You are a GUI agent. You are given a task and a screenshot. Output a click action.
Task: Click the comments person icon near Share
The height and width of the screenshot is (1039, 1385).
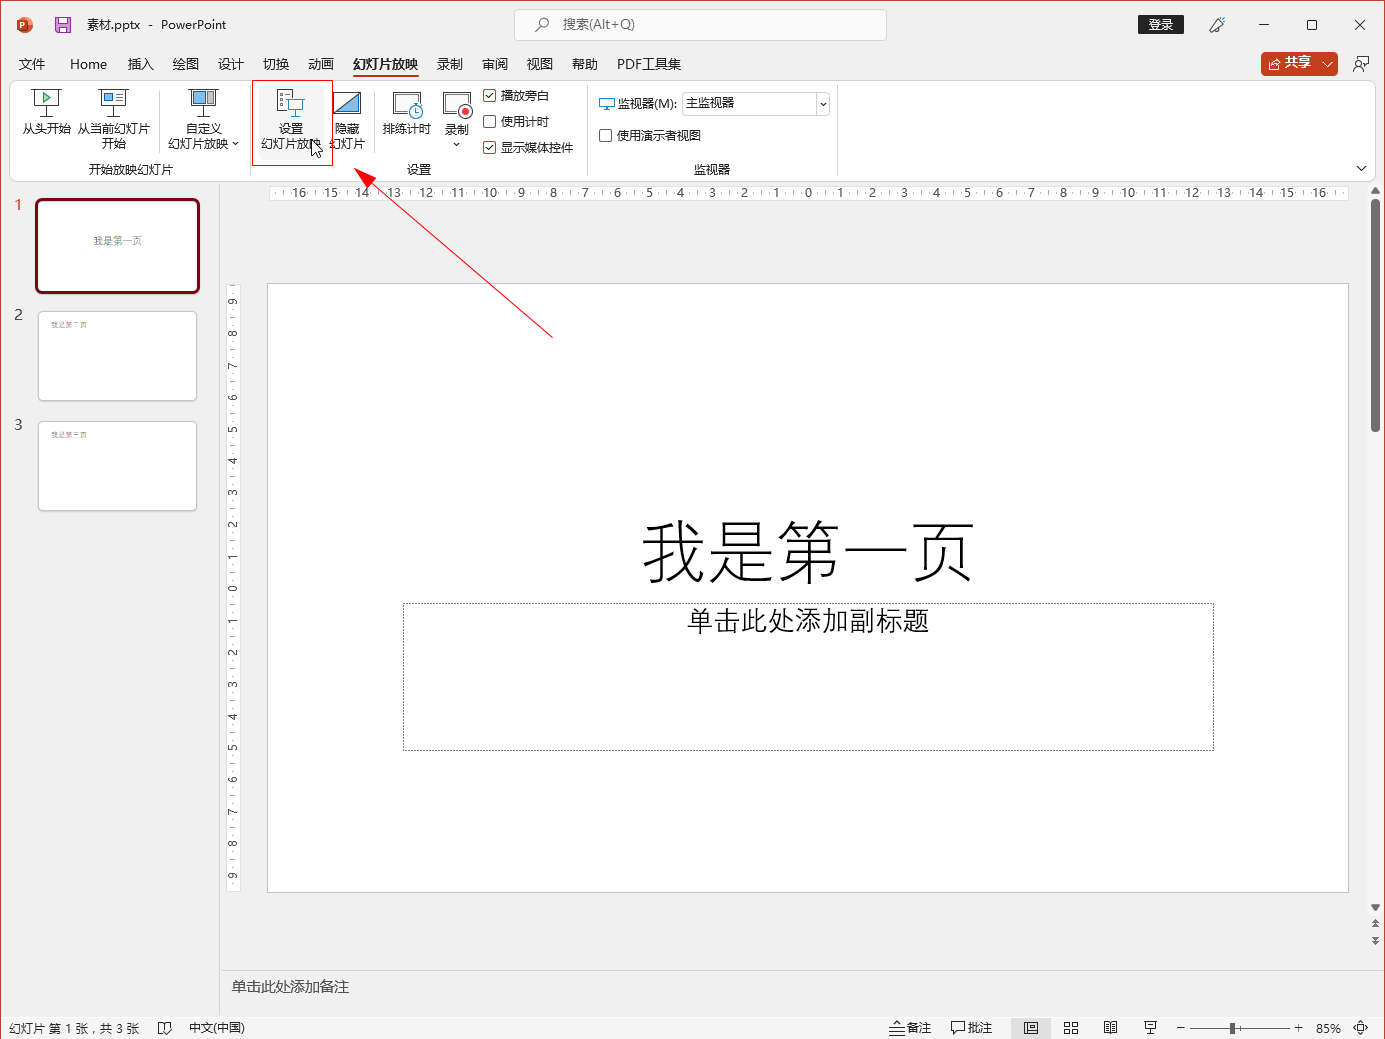point(1361,63)
